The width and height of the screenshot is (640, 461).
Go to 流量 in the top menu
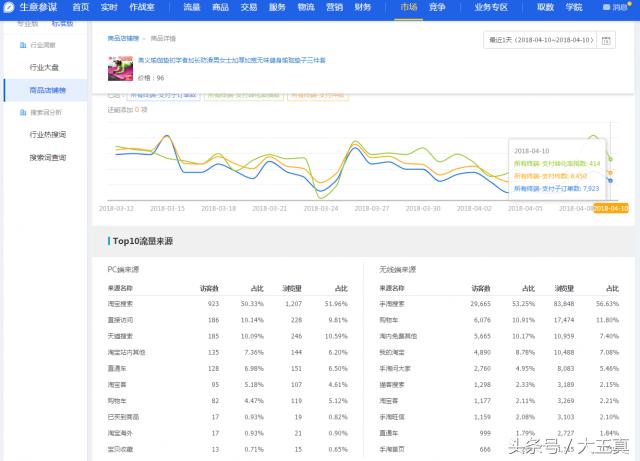point(191,7)
